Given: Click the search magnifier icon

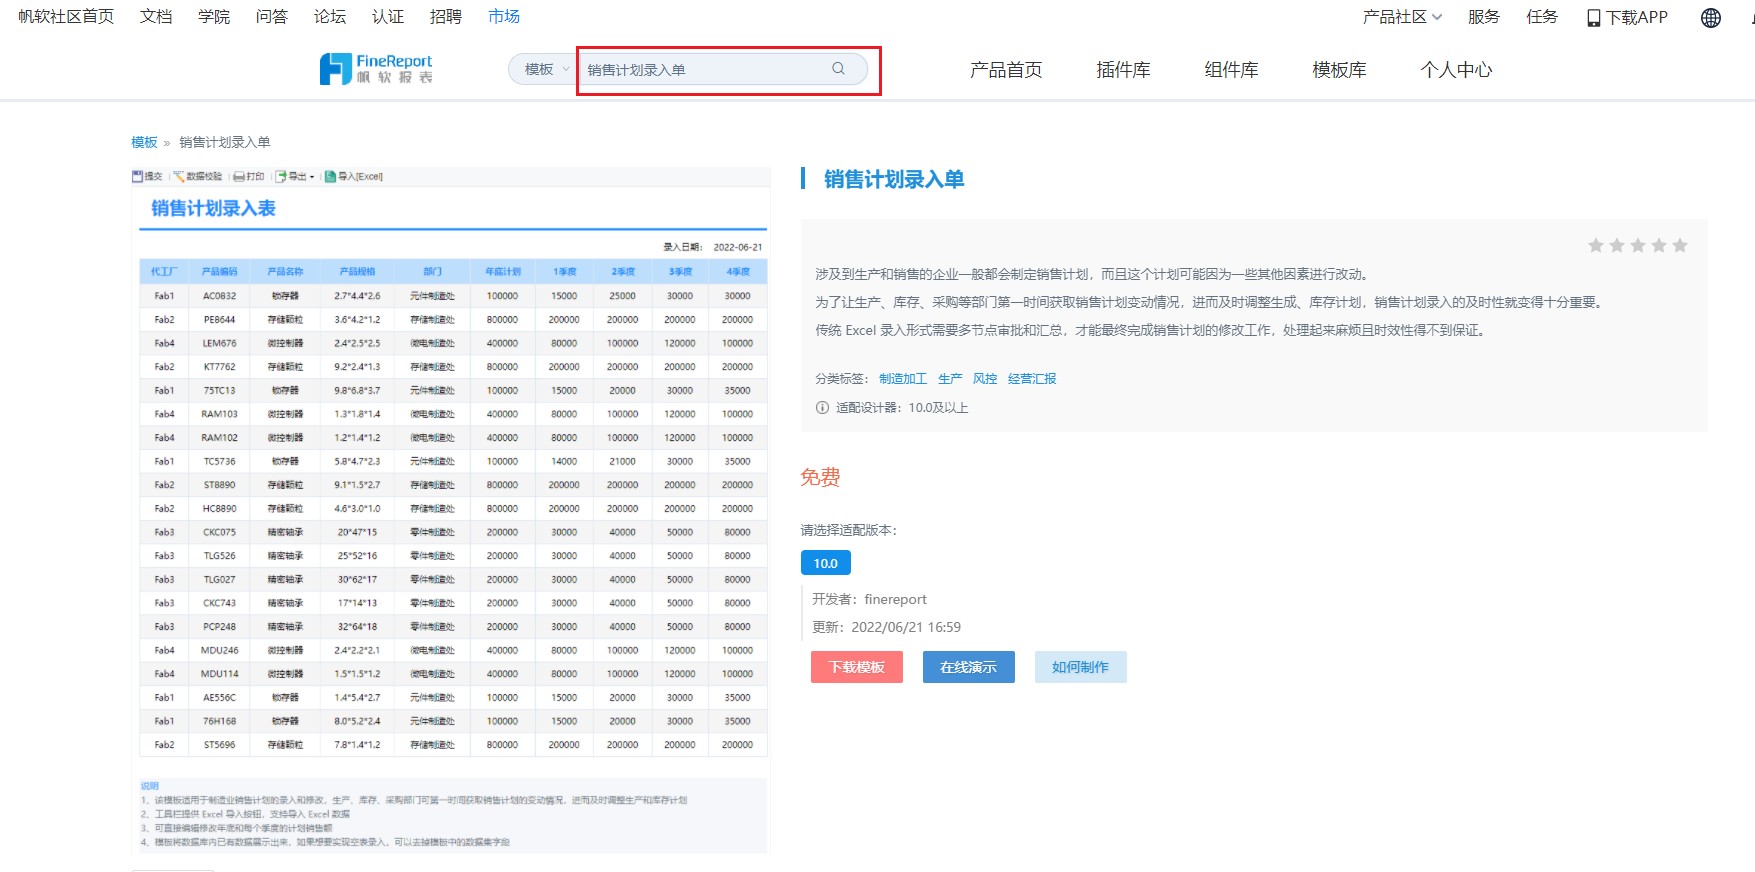Looking at the screenshot, I should (838, 69).
